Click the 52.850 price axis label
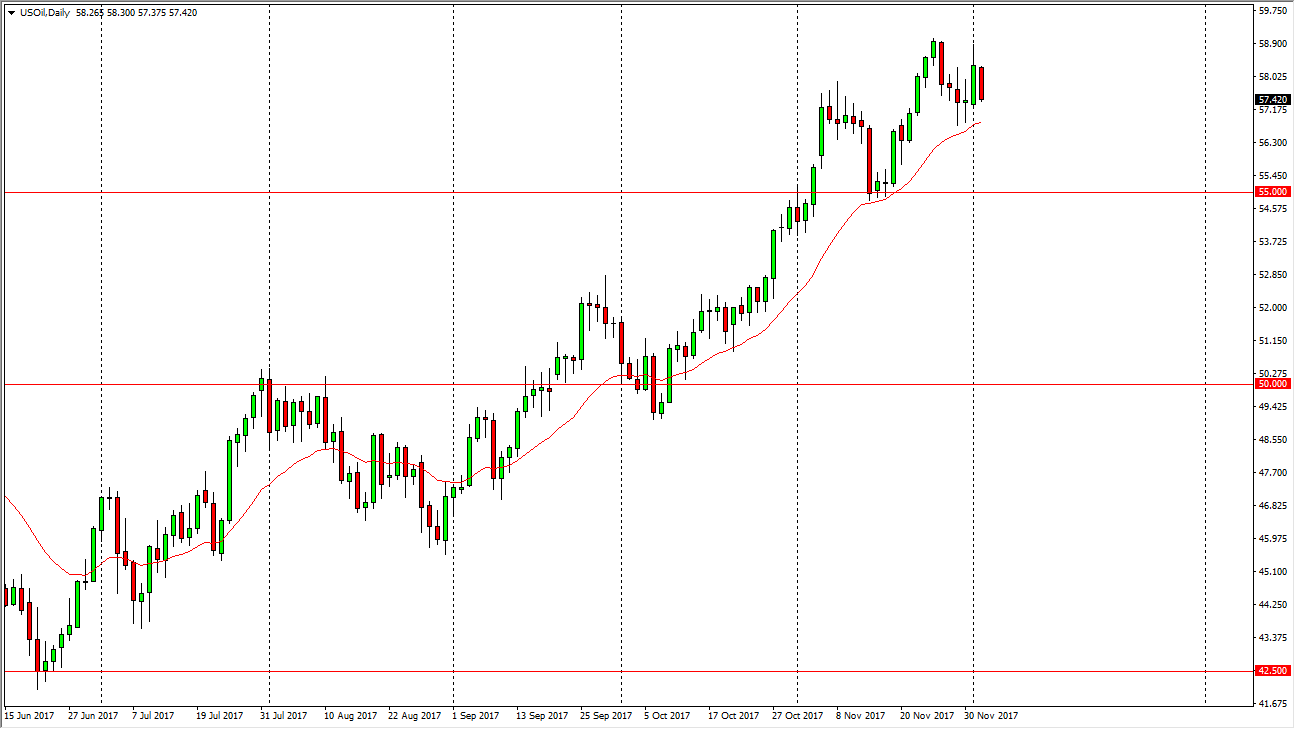The height and width of the screenshot is (729, 1295). pos(1272,275)
